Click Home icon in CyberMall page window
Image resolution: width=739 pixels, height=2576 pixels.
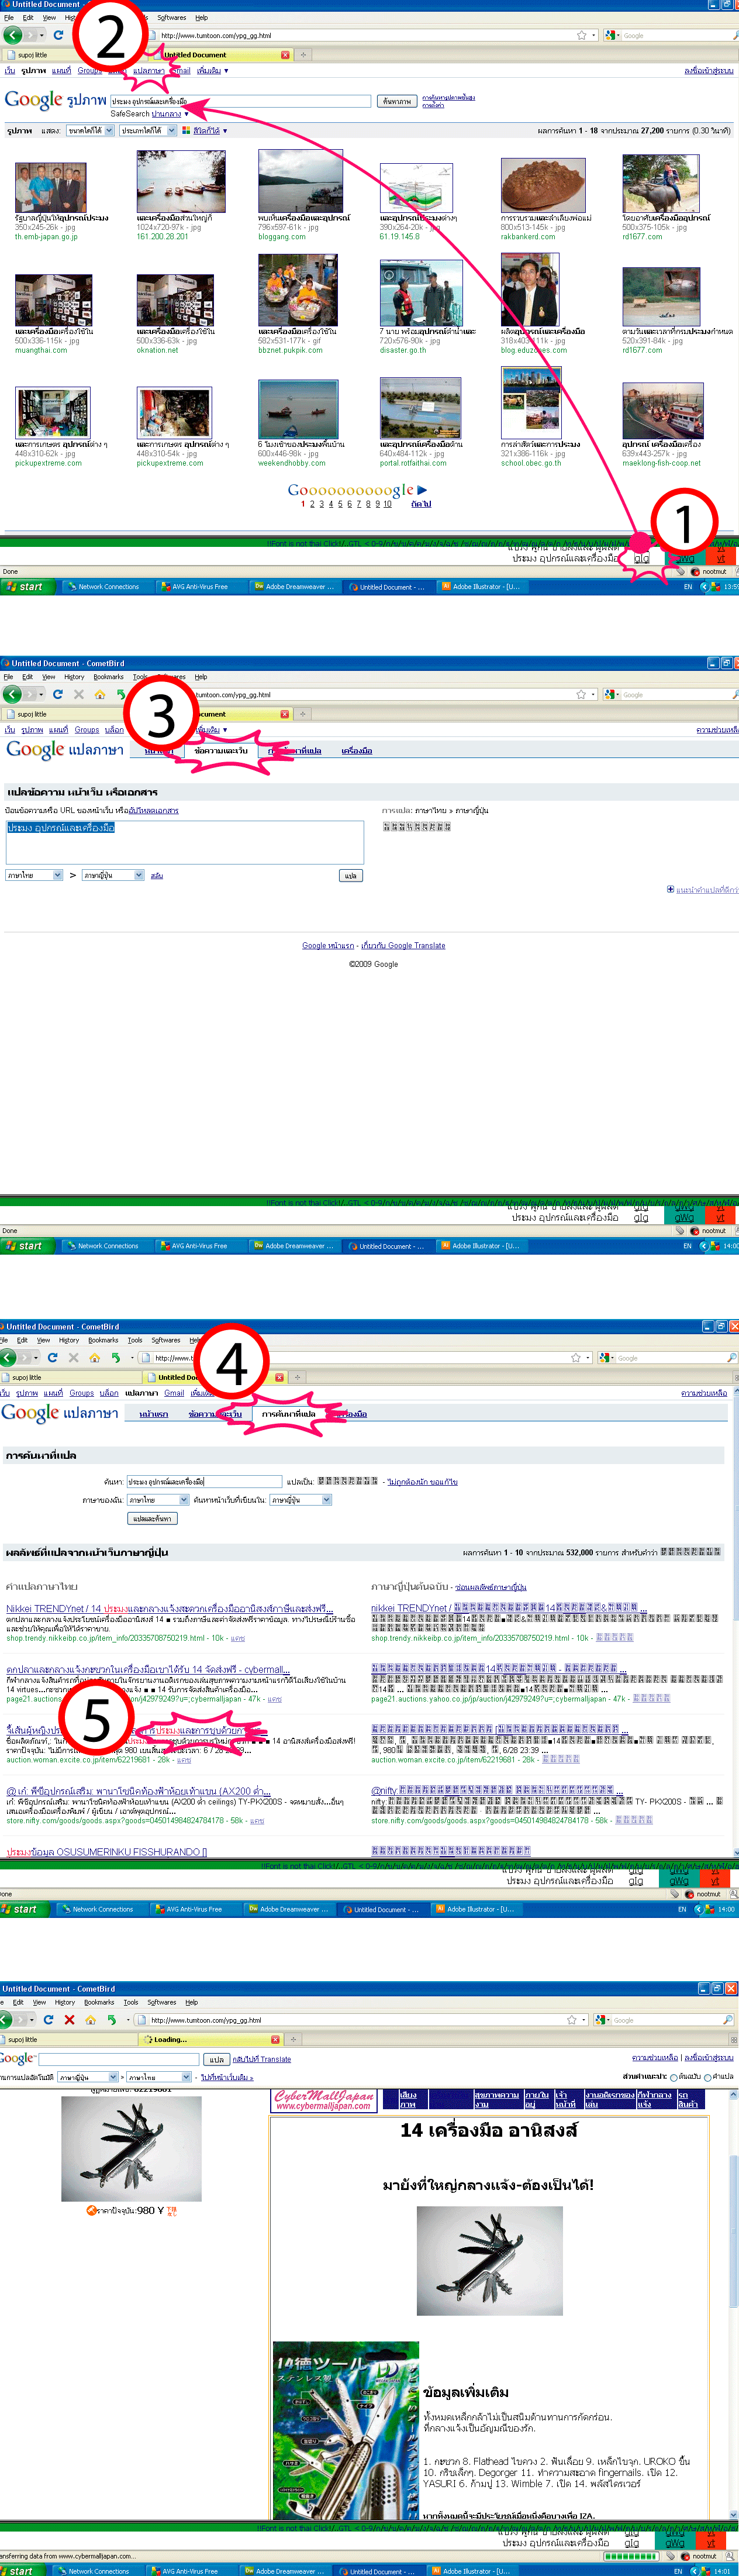(x=90, y=2020)
